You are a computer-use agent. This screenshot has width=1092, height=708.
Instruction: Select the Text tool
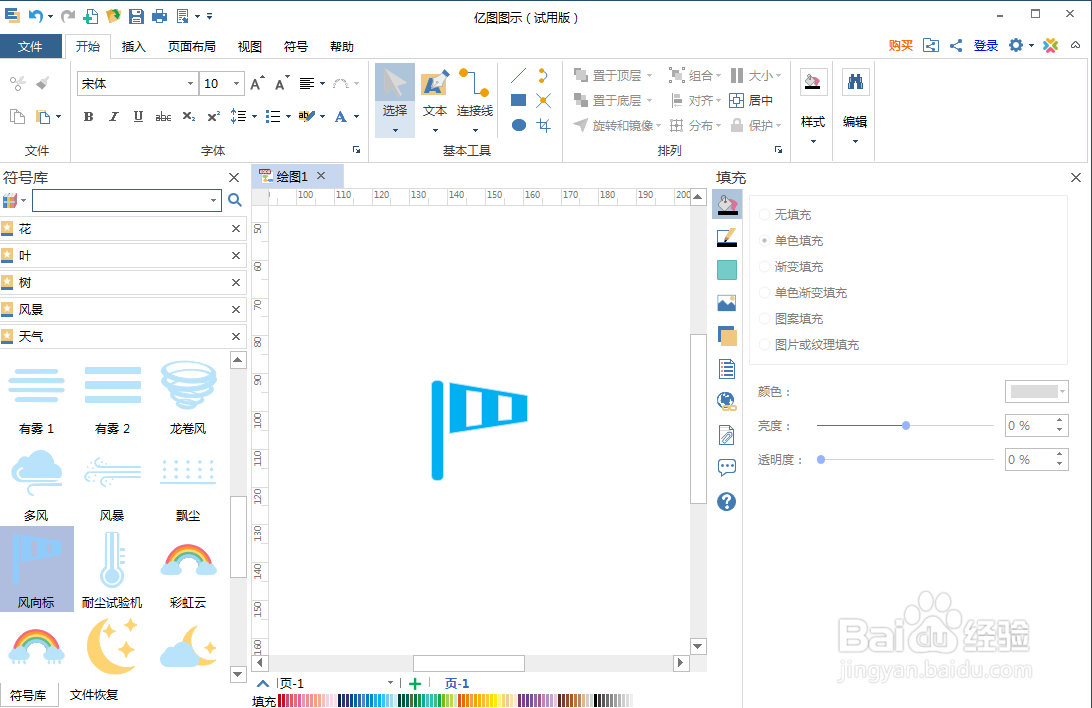click(x=435, y=99)
